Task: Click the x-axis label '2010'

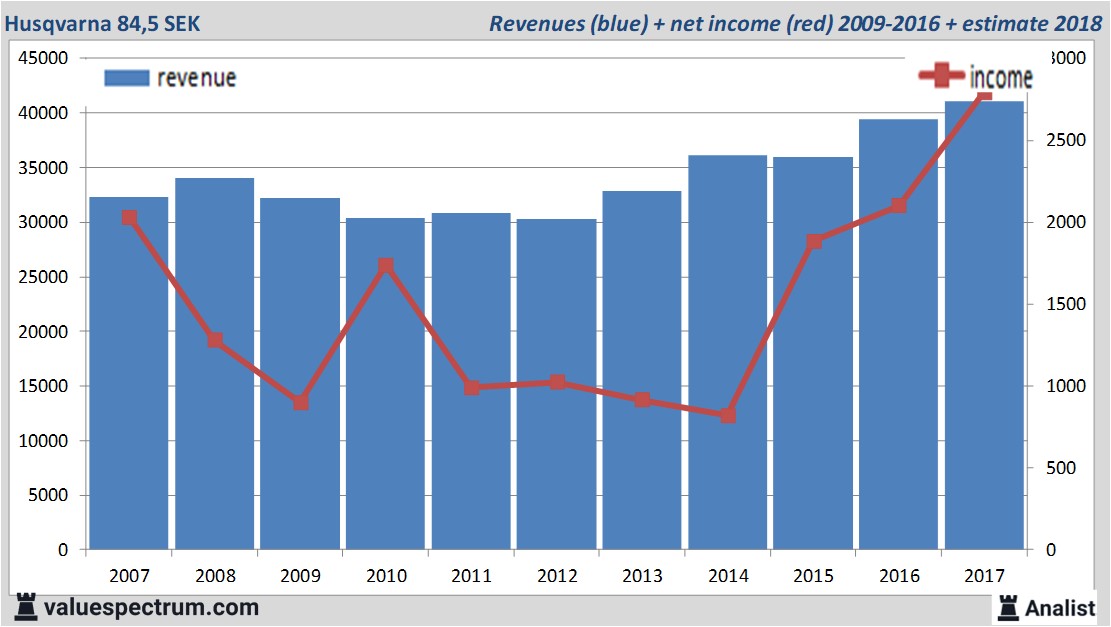Action: (386, 576)
